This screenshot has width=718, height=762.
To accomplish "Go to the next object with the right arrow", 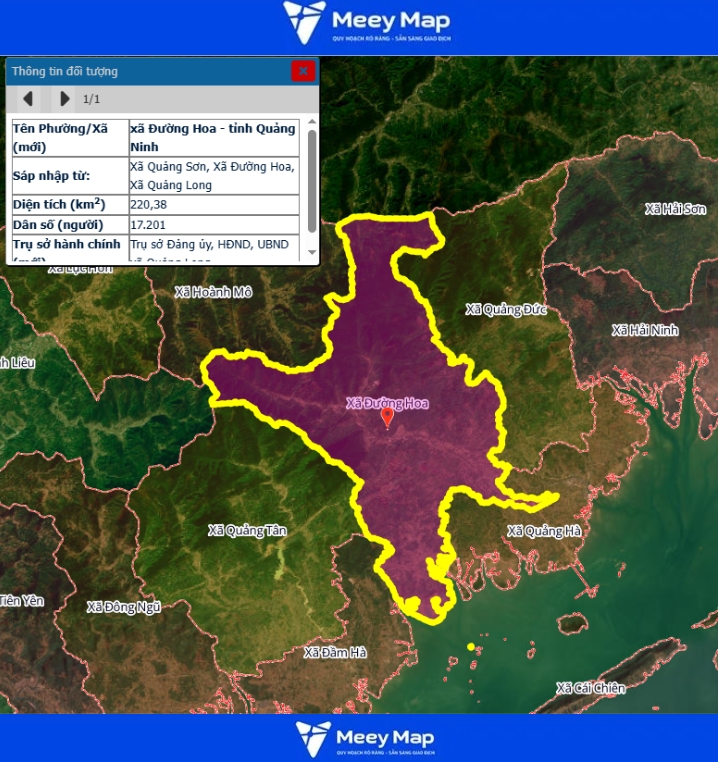I will click(64, 98).
